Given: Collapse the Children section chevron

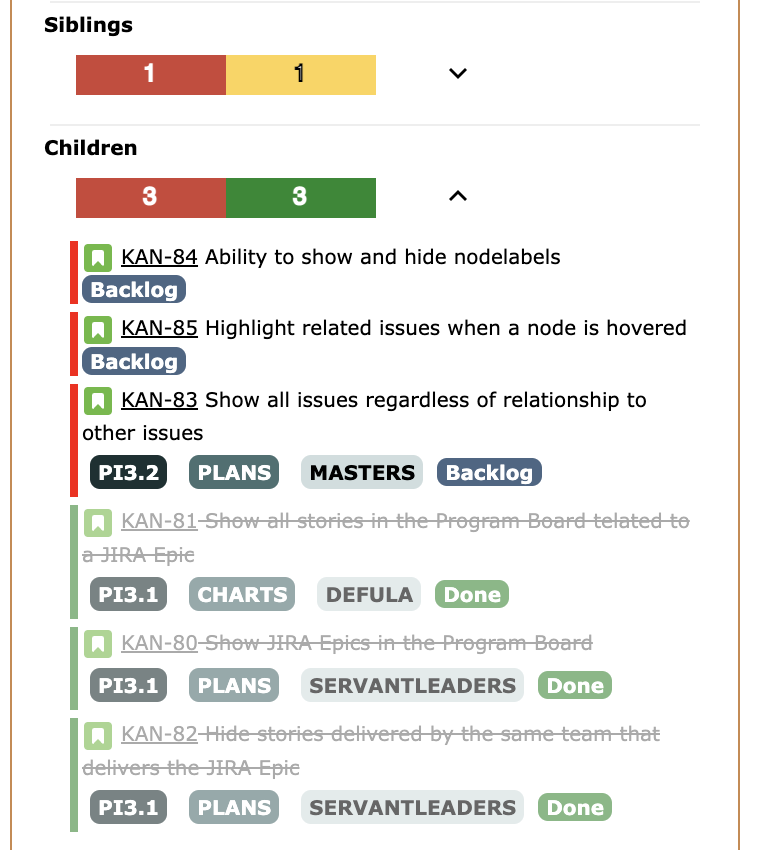Looking at the screenshot, I should tap(458, 196).
